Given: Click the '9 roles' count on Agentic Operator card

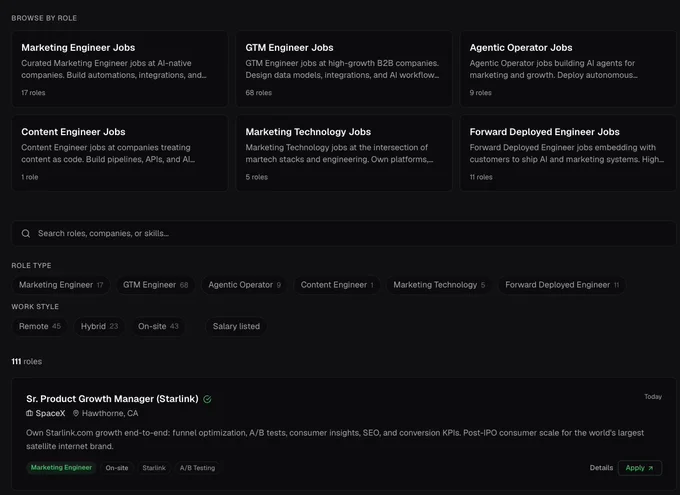Looking at the screenshot, I should point(481,93).
